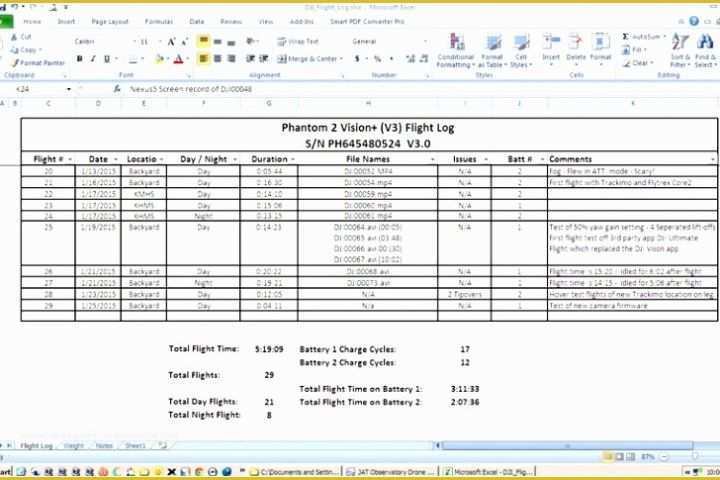Open the Home ribbon tab
This screenshot has height=480, width=720.
pyautogui.click(x=32, y=22)
